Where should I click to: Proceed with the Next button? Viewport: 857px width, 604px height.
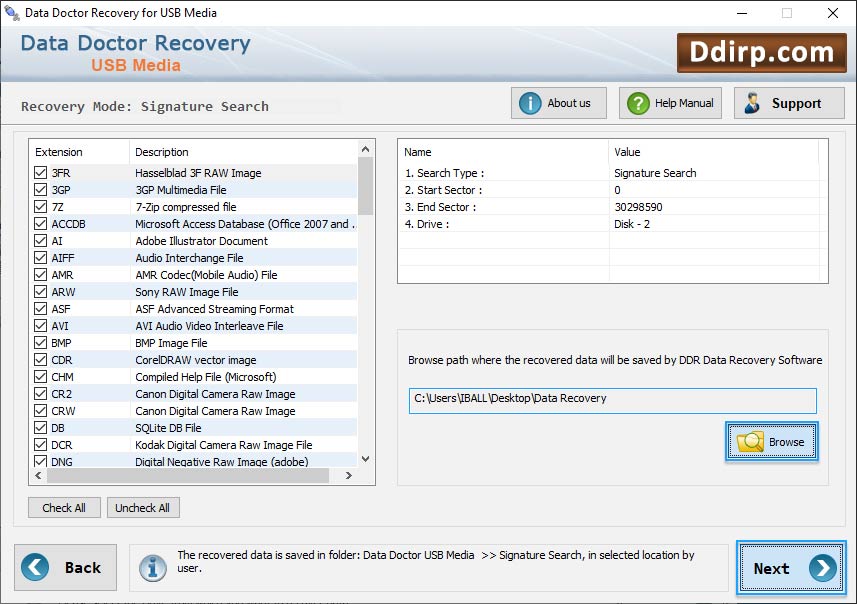(791, 568)
